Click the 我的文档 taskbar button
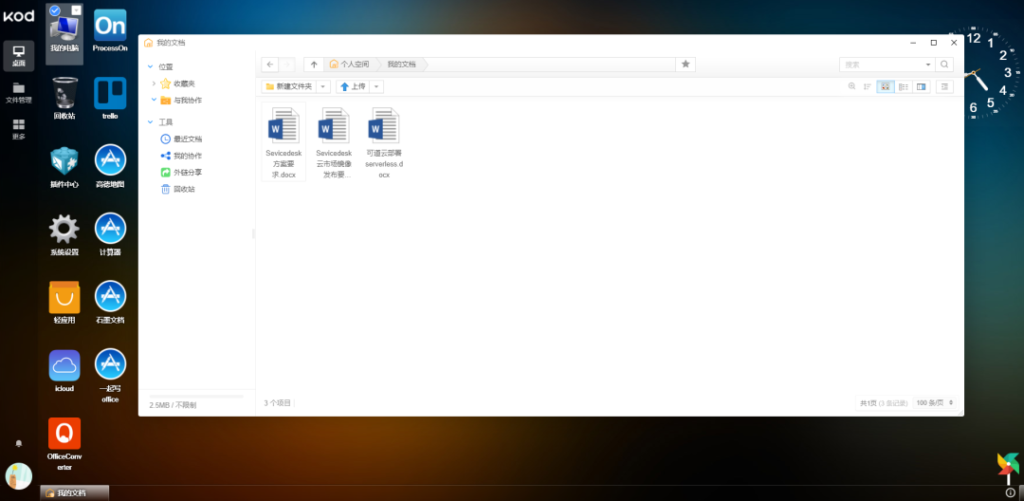This screenshot has height=501, width=1024. pyautogui.click(x=74, y=493)
